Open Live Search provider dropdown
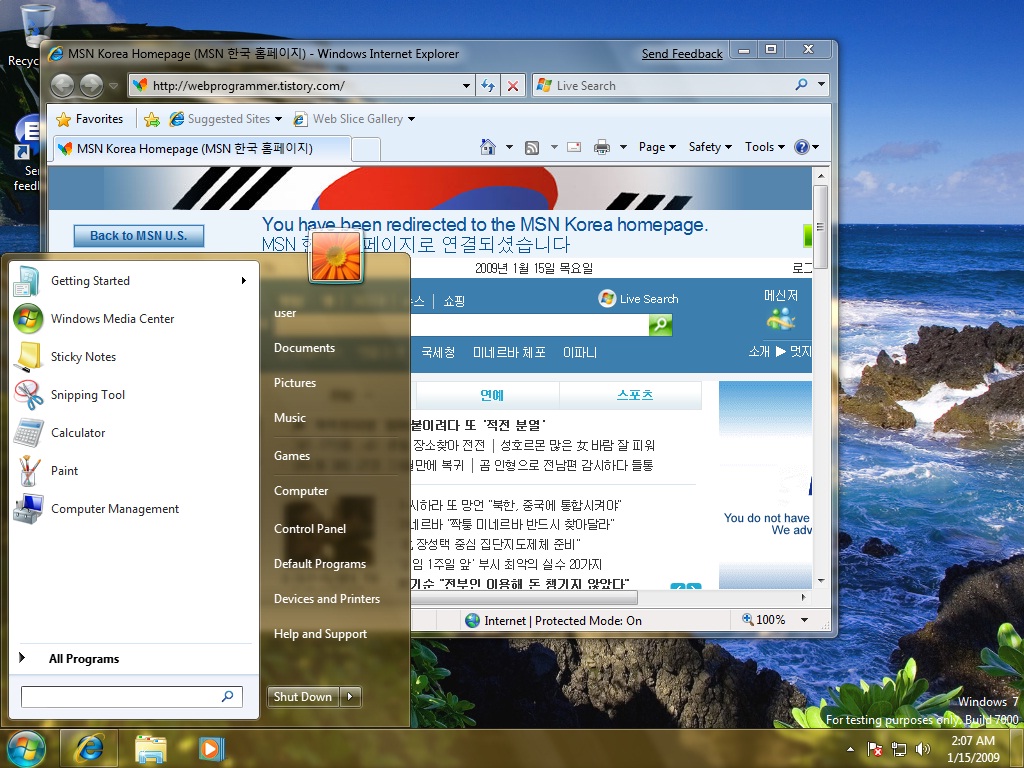This screenshot has width=1024, height=768. (822, 85)
